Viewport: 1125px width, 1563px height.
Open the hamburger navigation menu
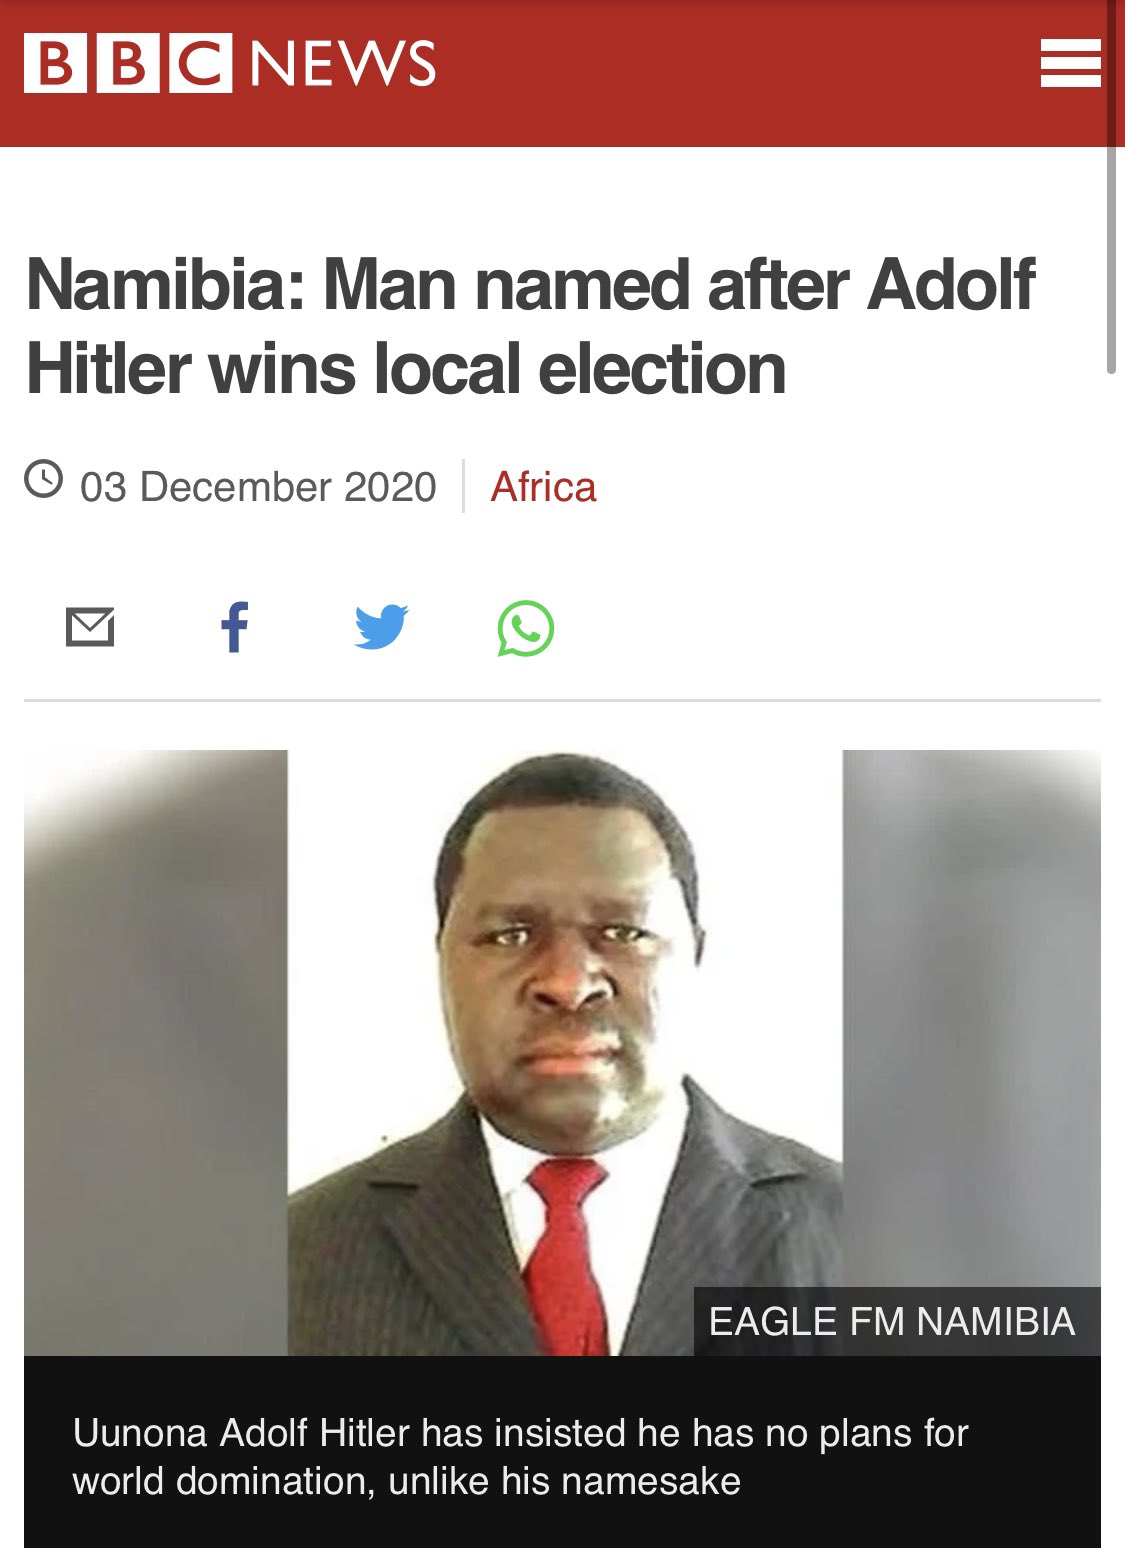click(x=1070, y=63)
